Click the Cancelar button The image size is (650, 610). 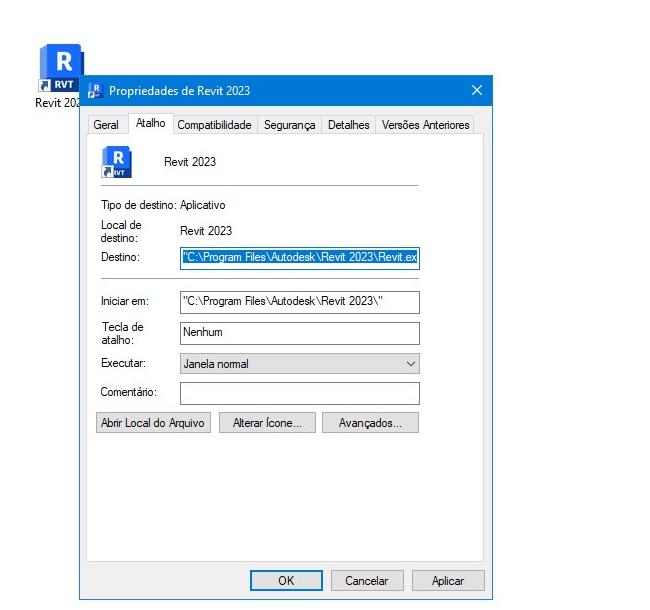tap(367, 581)
